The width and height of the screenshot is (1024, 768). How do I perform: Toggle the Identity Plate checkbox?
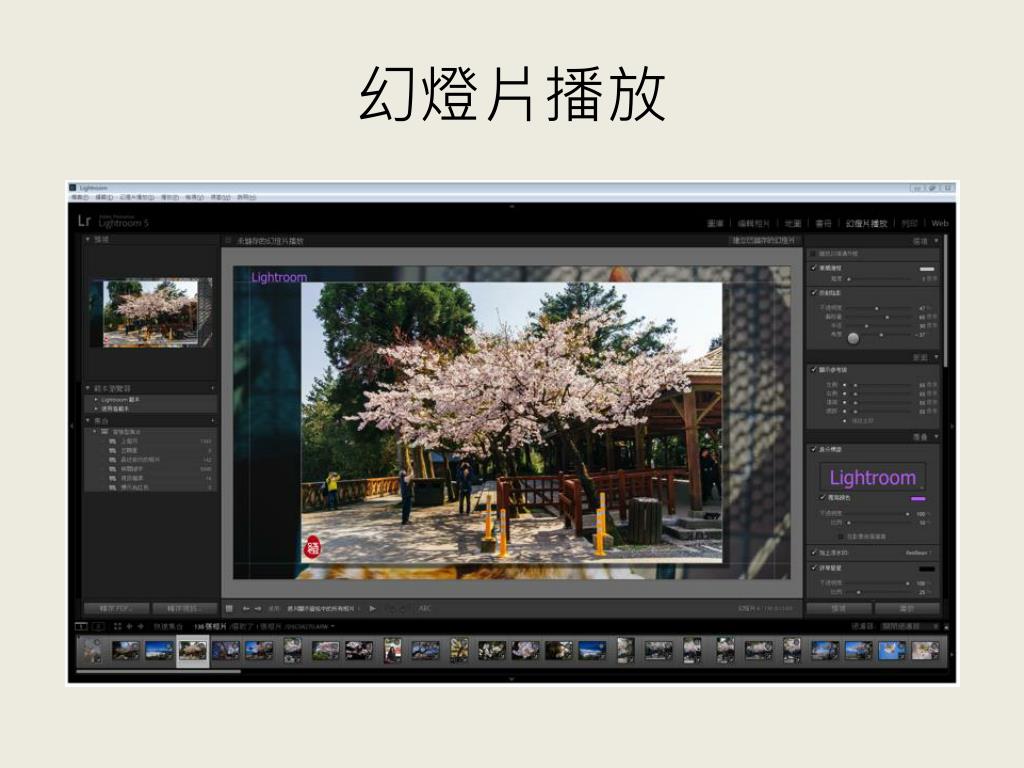(813, 449)
